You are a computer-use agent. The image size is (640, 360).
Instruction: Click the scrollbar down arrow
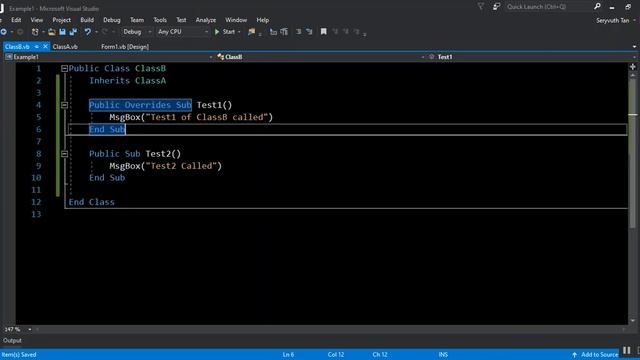tap(633, 321)
